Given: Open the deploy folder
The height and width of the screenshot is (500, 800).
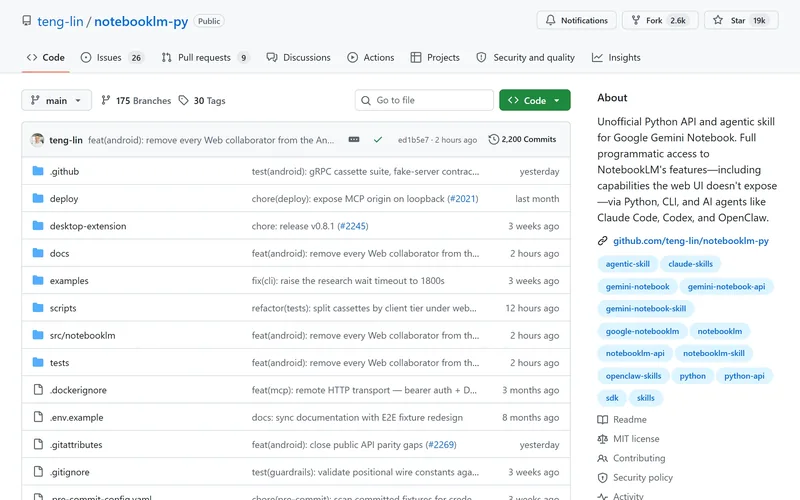Looking at the screenshot, I should (x=64, y=199).
